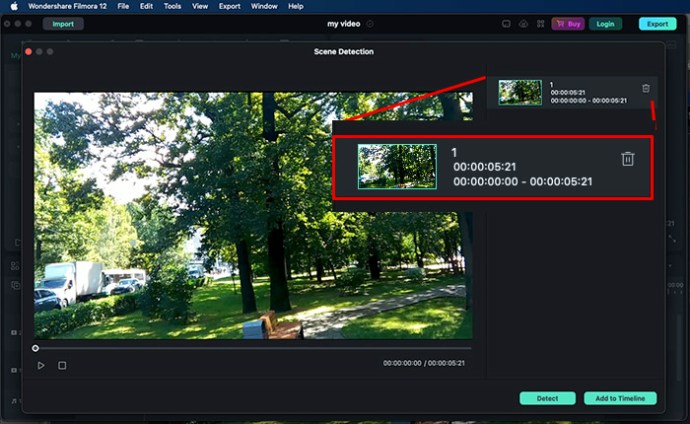Close the Scene Detection dialog
690x424 pixels.
pos(29,51)
